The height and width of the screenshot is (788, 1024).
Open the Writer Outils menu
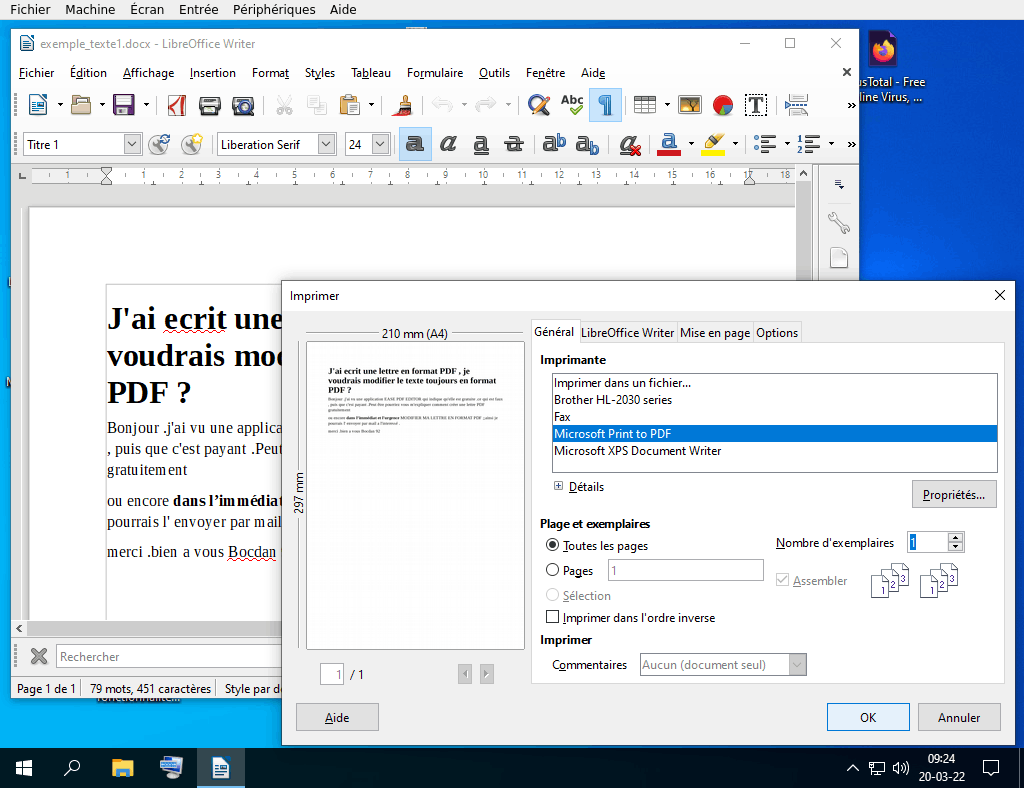[494, 73]
